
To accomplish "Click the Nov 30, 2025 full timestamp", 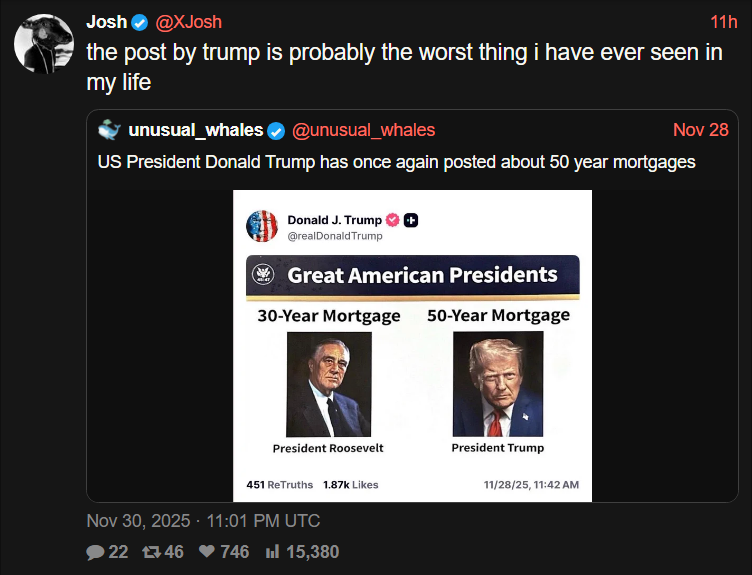I will point(203,521).
